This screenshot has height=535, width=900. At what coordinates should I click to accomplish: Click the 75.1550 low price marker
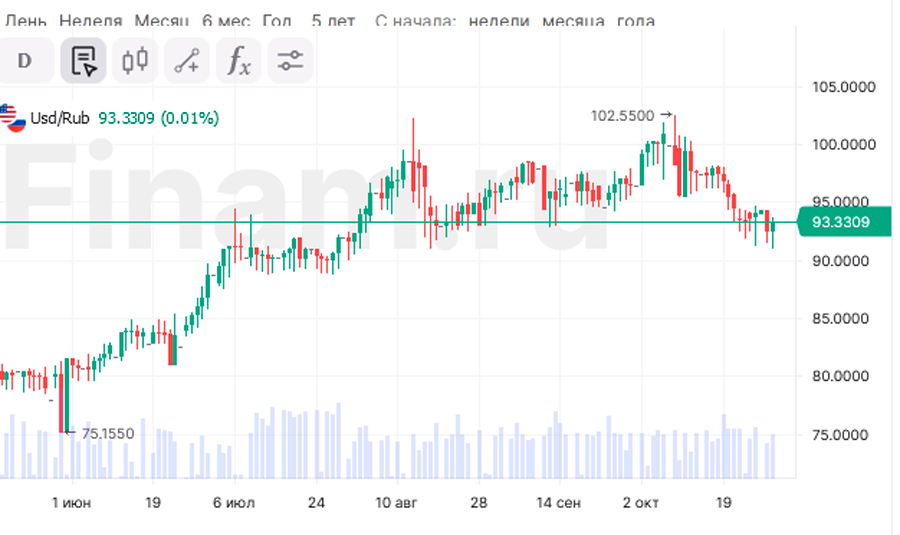click(107, 433)
